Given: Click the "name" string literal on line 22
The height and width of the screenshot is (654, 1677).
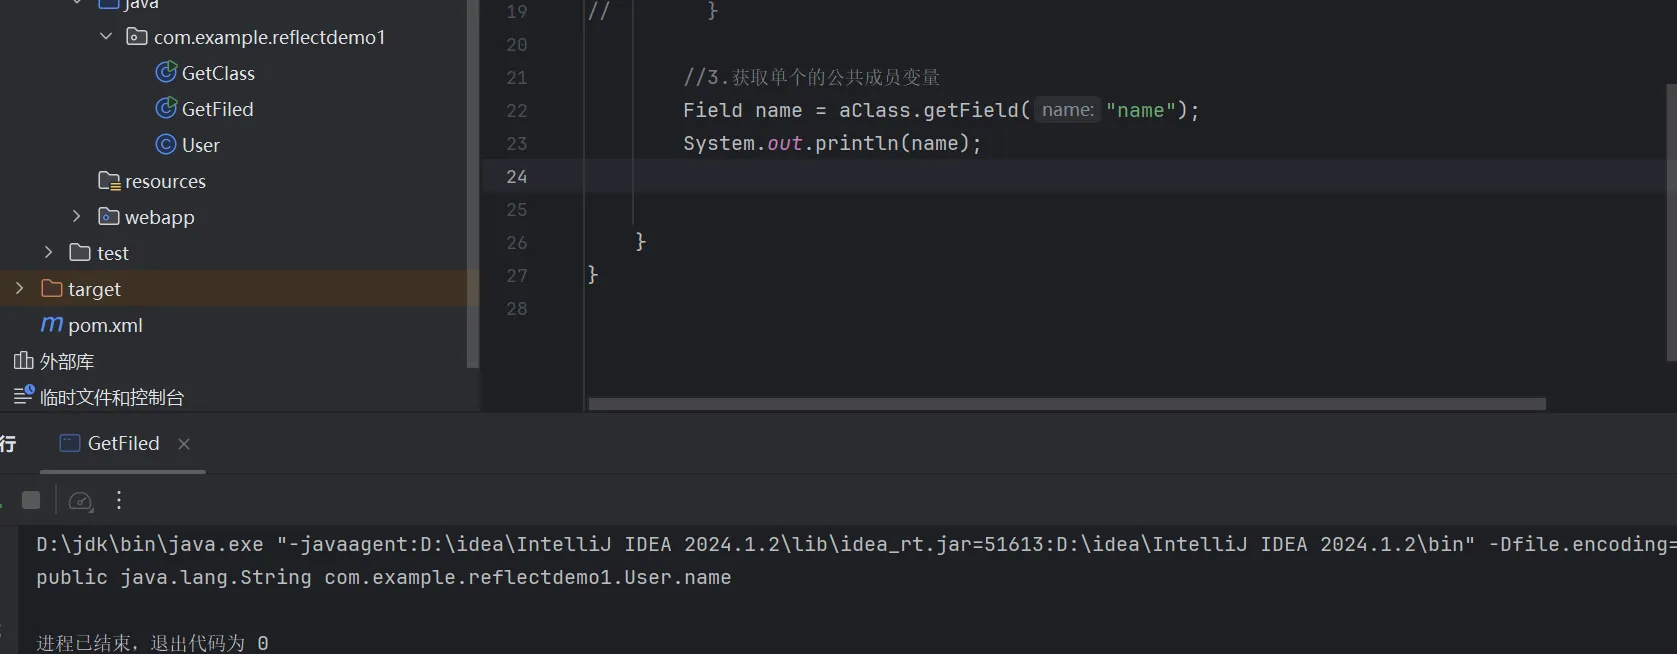Looking at the screenshot, I should tap(1141, 110).
